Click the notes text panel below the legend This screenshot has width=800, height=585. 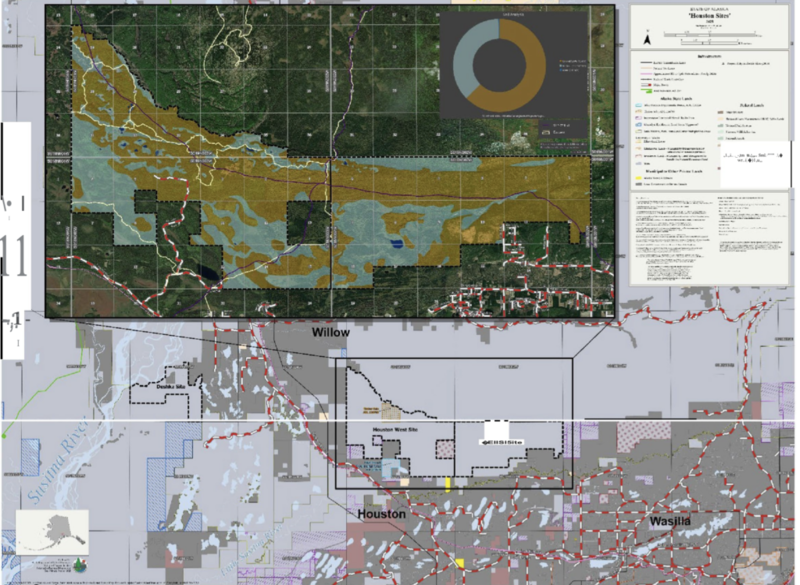[x=710, y=238]
